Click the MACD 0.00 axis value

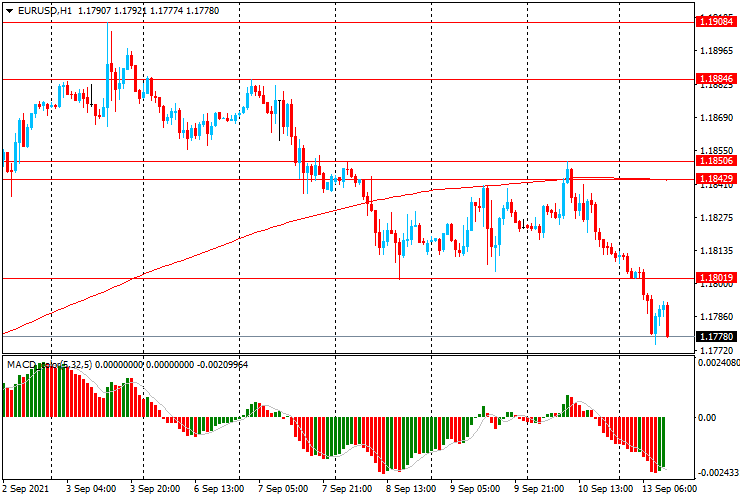point(706,418)
